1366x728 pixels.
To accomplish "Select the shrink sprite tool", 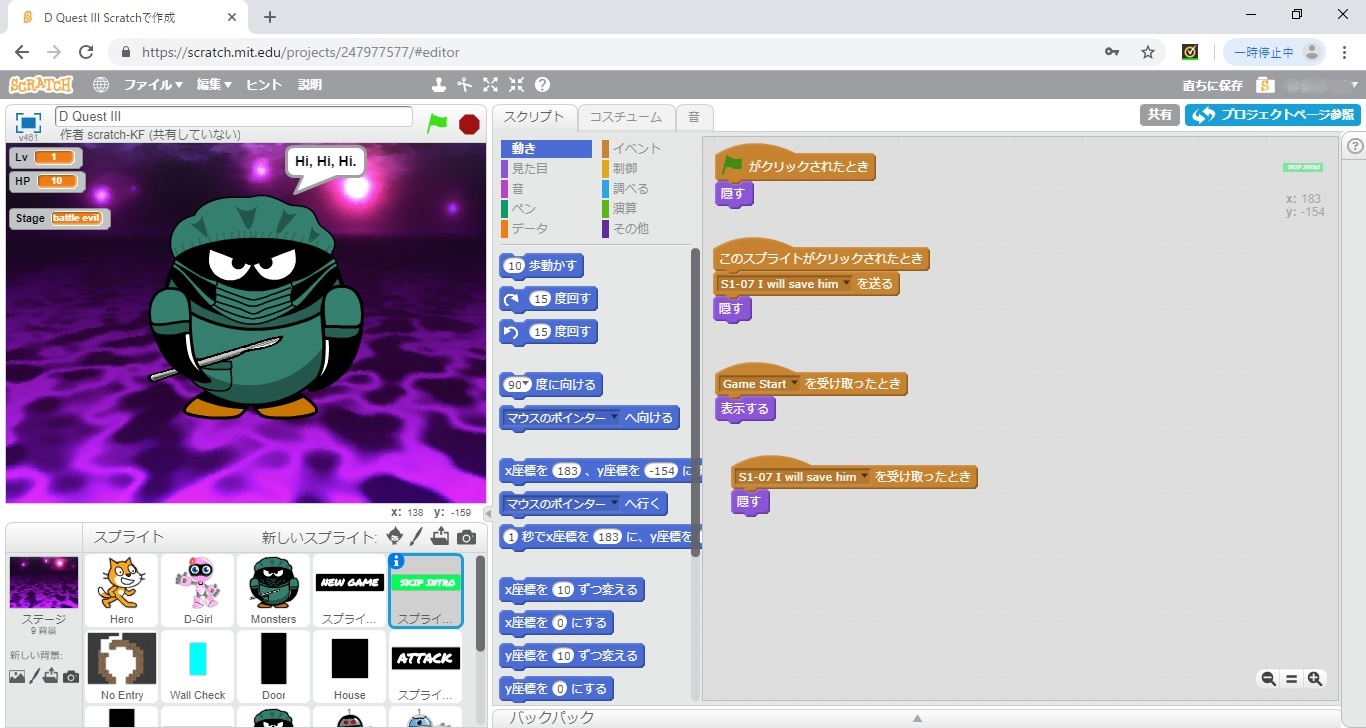I will point(516,85).
